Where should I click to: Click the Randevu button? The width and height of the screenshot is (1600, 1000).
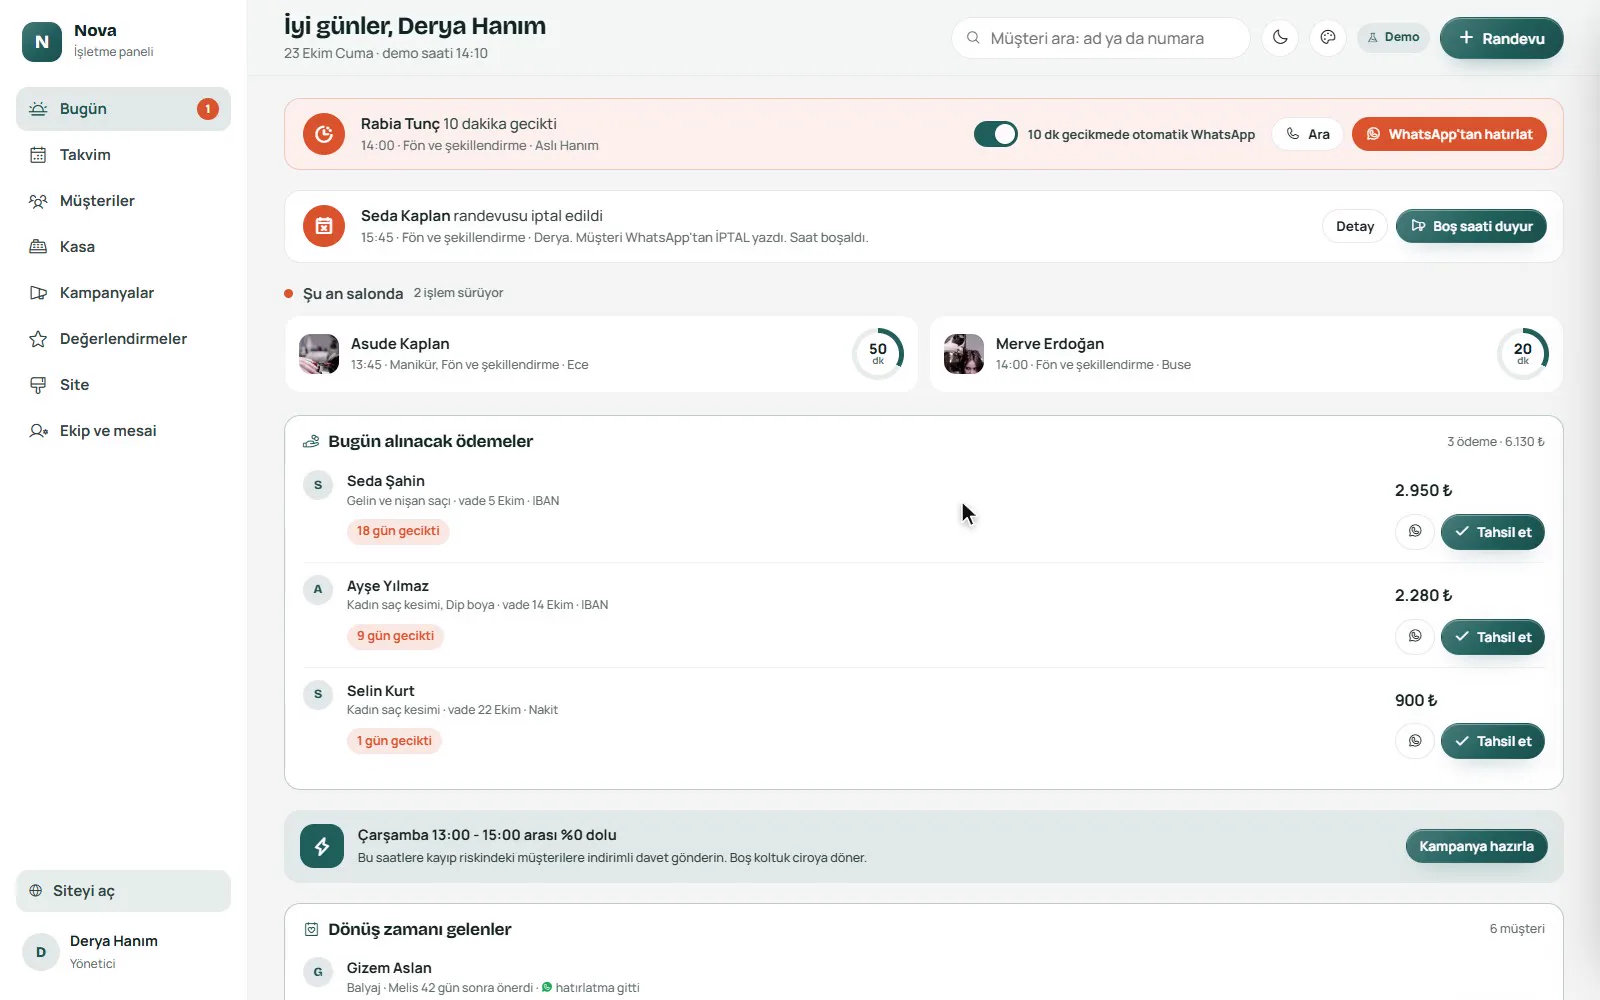click(x=1501, y=38)
